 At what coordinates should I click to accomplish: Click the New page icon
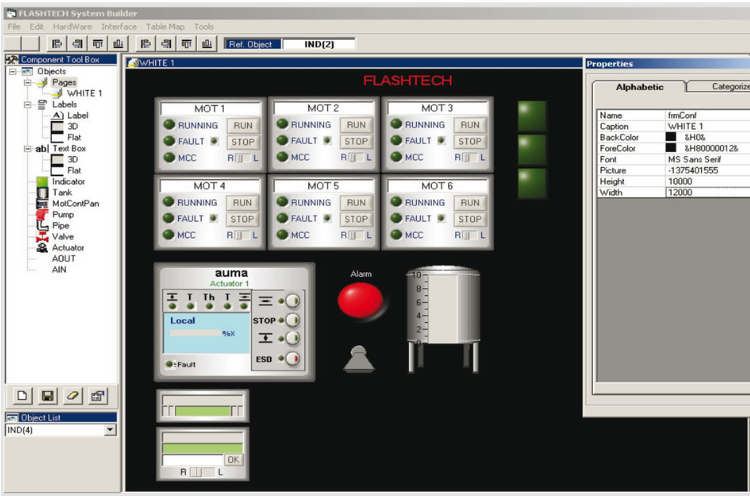coord(22,396)
